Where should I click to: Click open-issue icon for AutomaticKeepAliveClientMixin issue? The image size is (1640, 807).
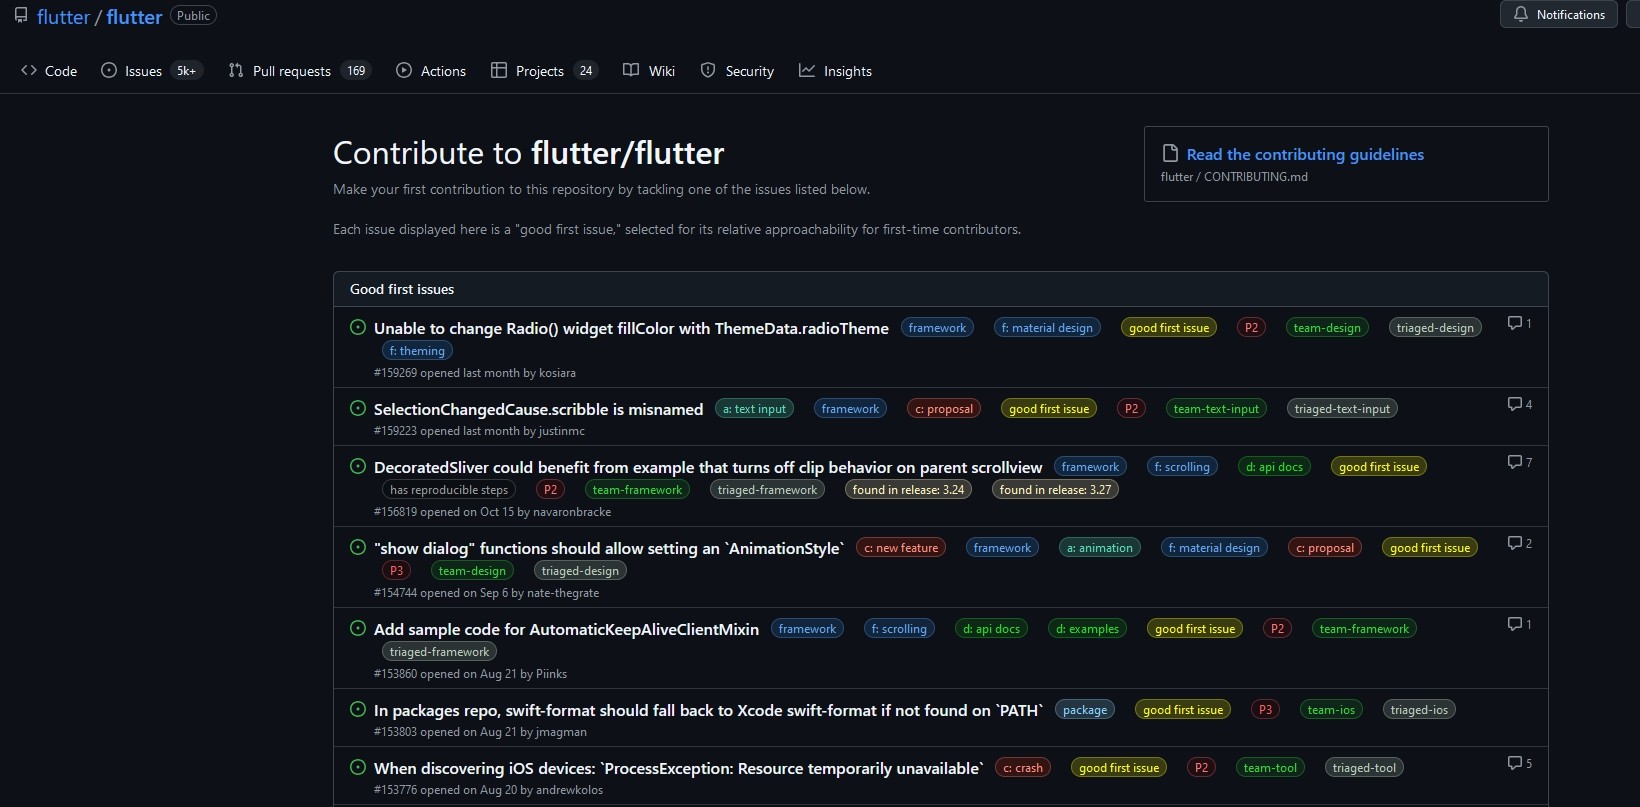pos(358,628)
